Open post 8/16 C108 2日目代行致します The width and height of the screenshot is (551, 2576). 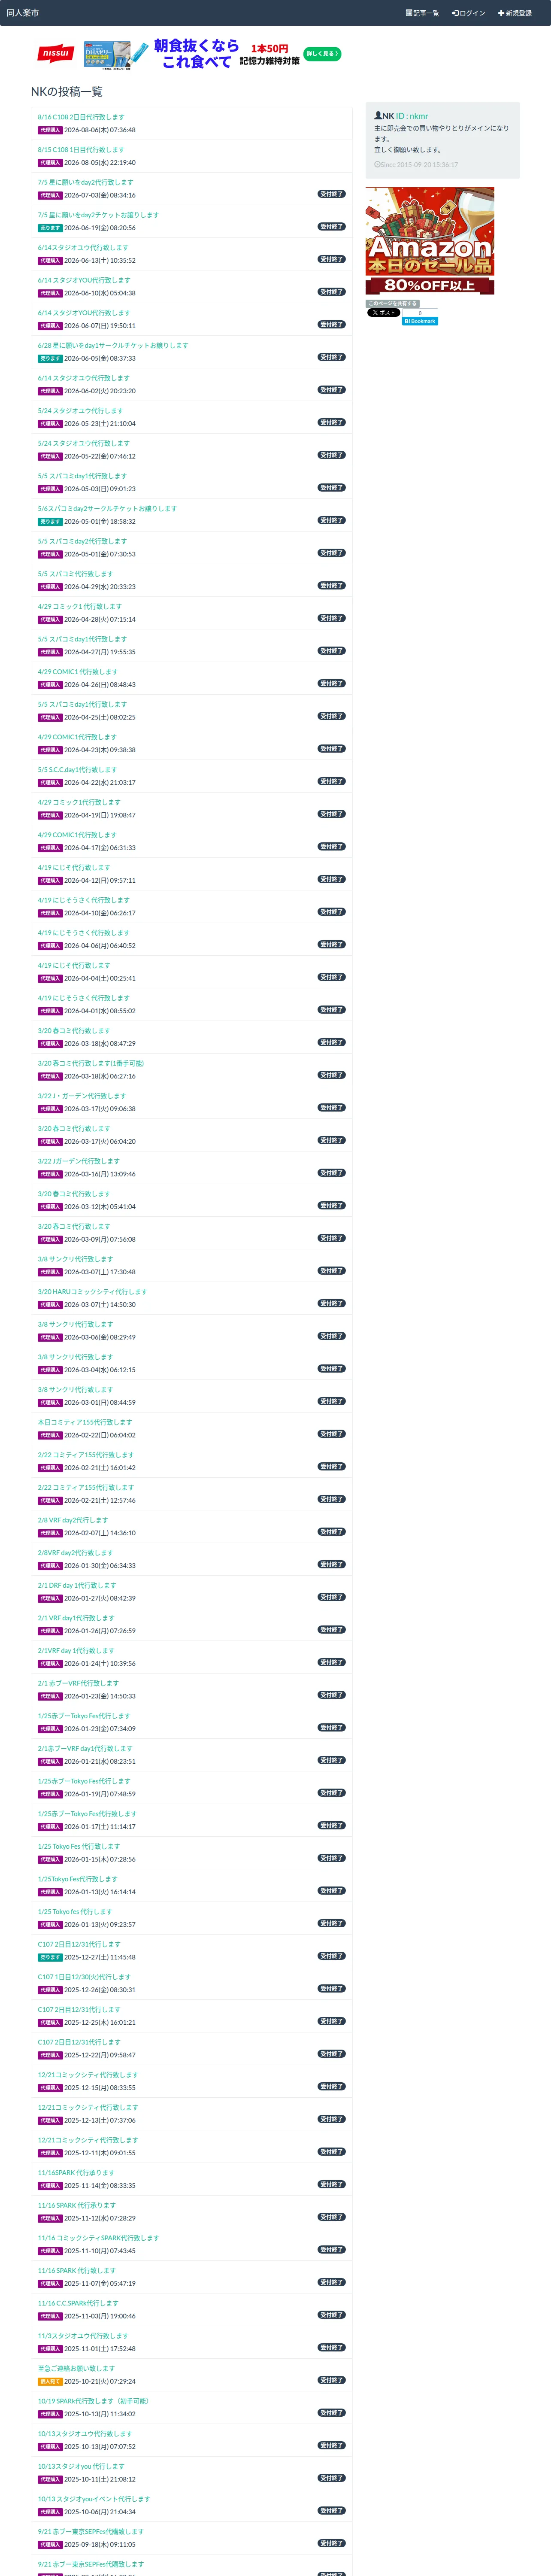(81, 117)
